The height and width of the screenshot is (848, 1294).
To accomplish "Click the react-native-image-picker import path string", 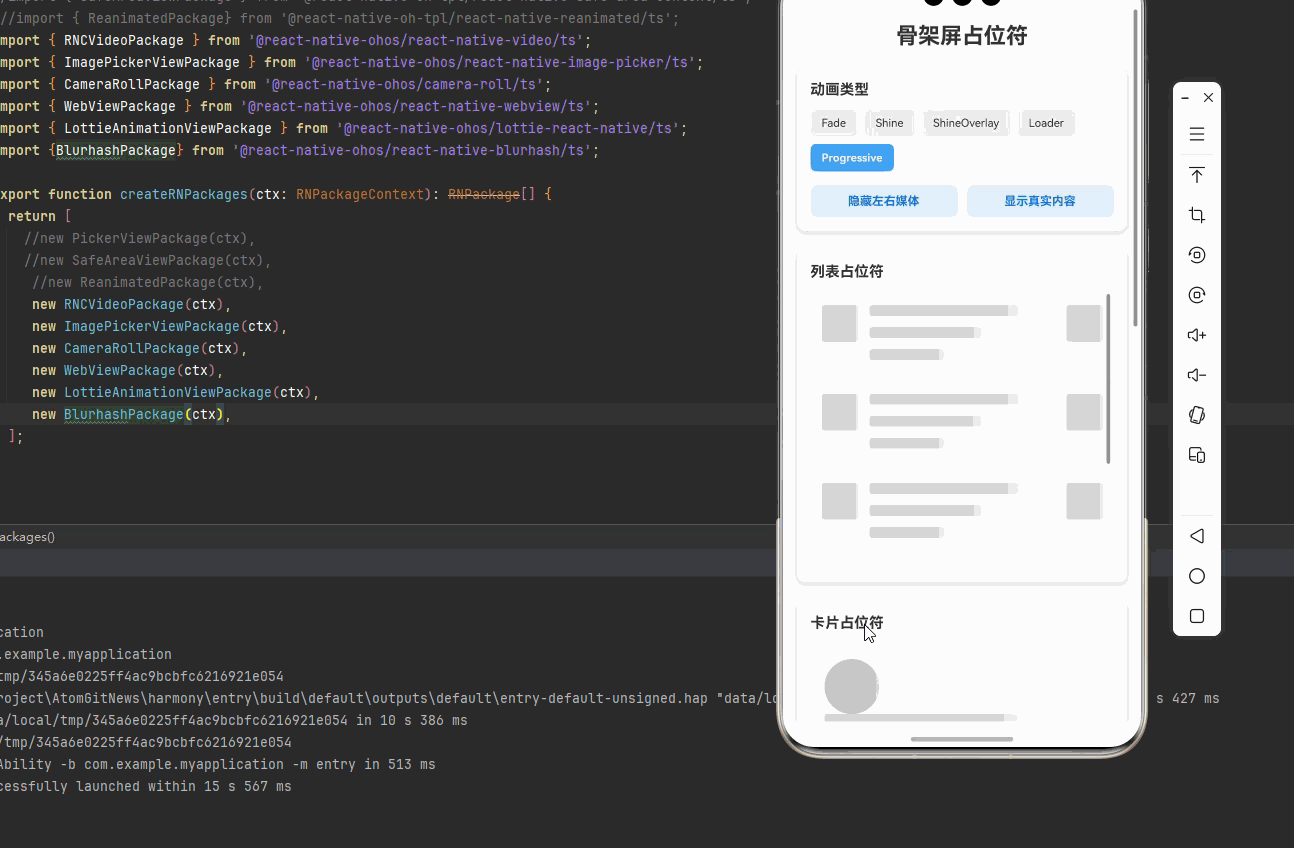I will click(500, 62).
